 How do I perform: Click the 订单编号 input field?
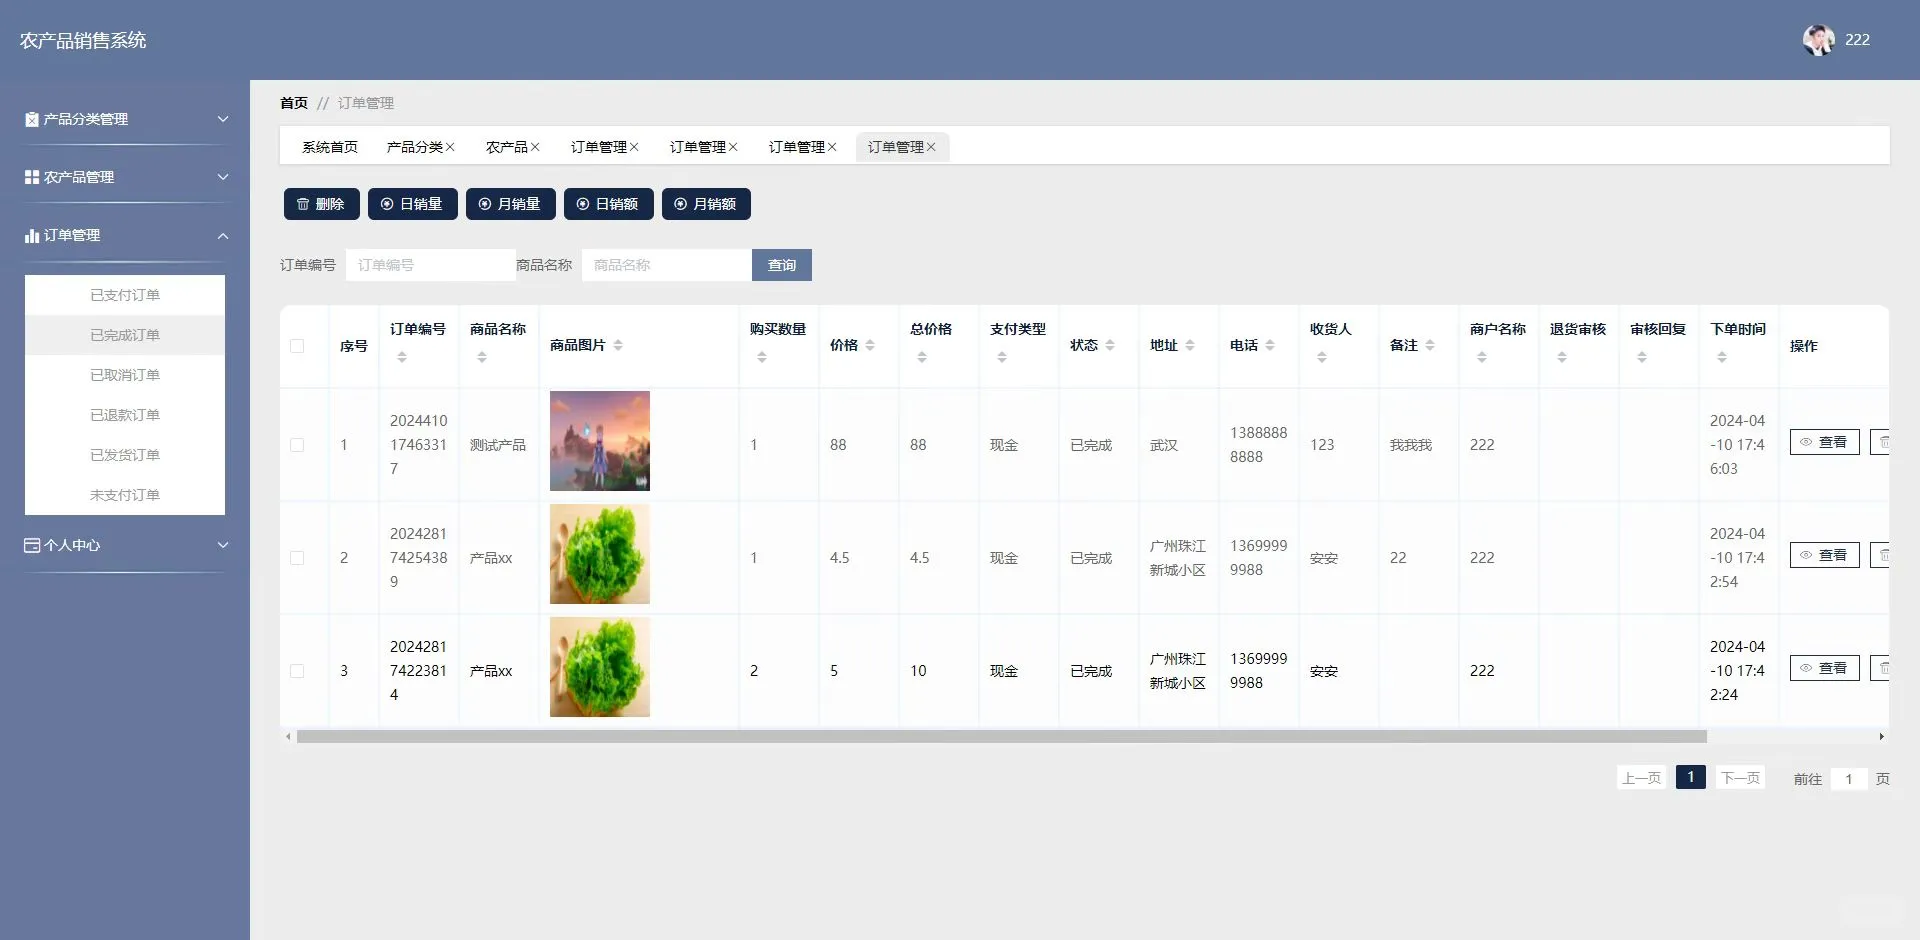tap(430, 264)
